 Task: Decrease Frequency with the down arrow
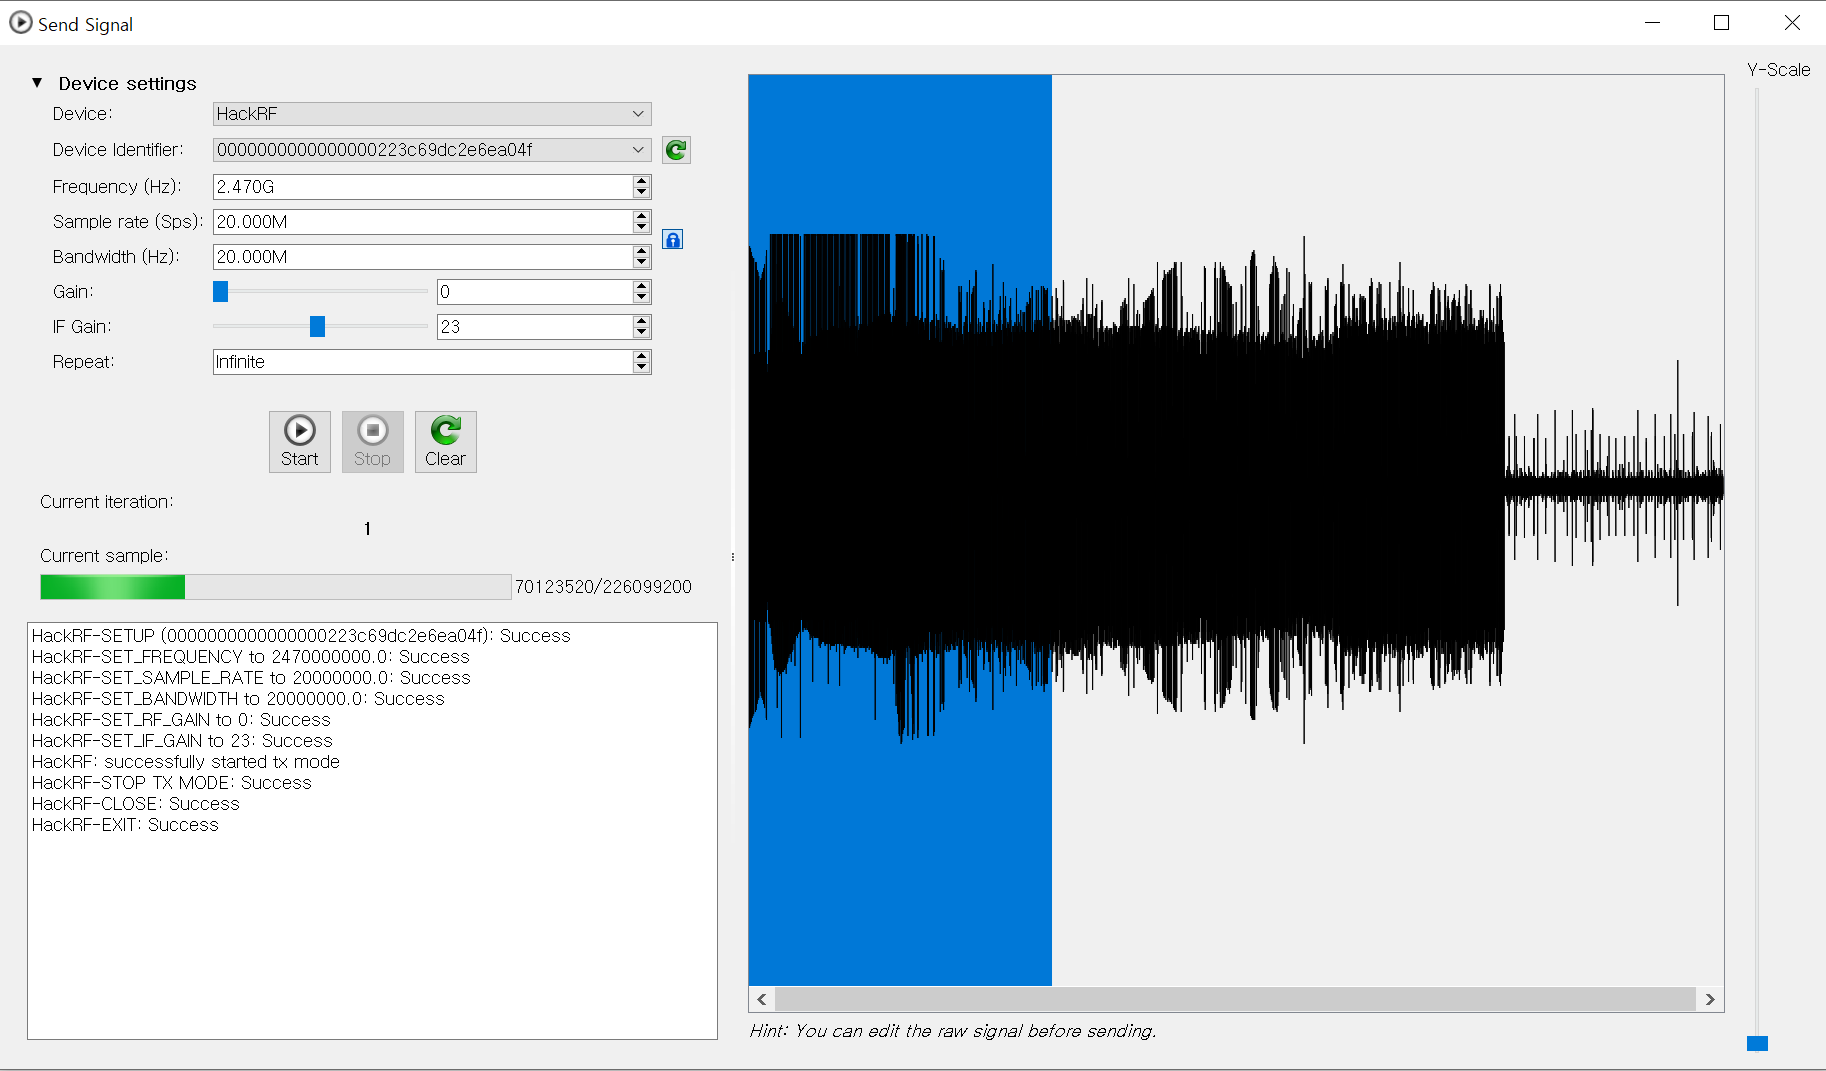(x=642, y=193)
